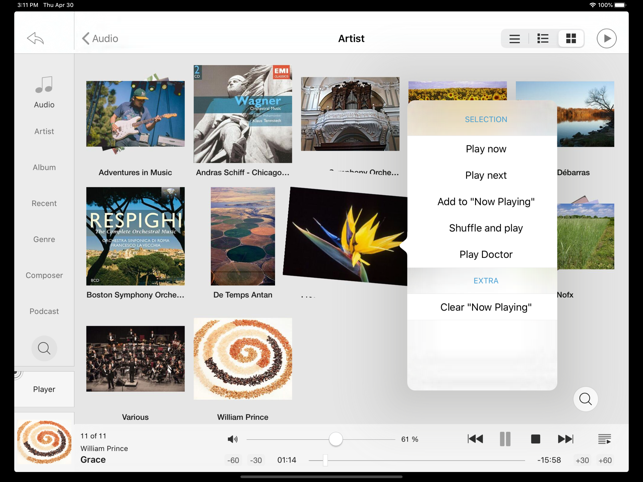The height and width of the screenshot is (482, 643).
Task: Open Boston Symphony Respighi cover
Action: point(135,236)
